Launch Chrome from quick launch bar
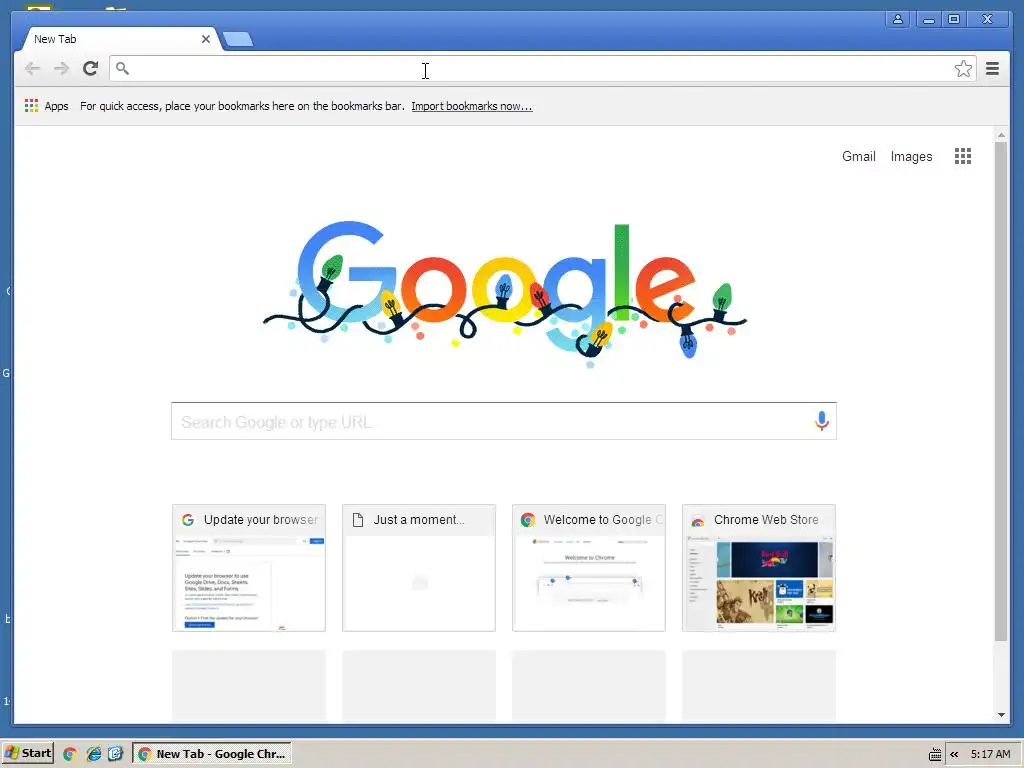 (70, 754)
